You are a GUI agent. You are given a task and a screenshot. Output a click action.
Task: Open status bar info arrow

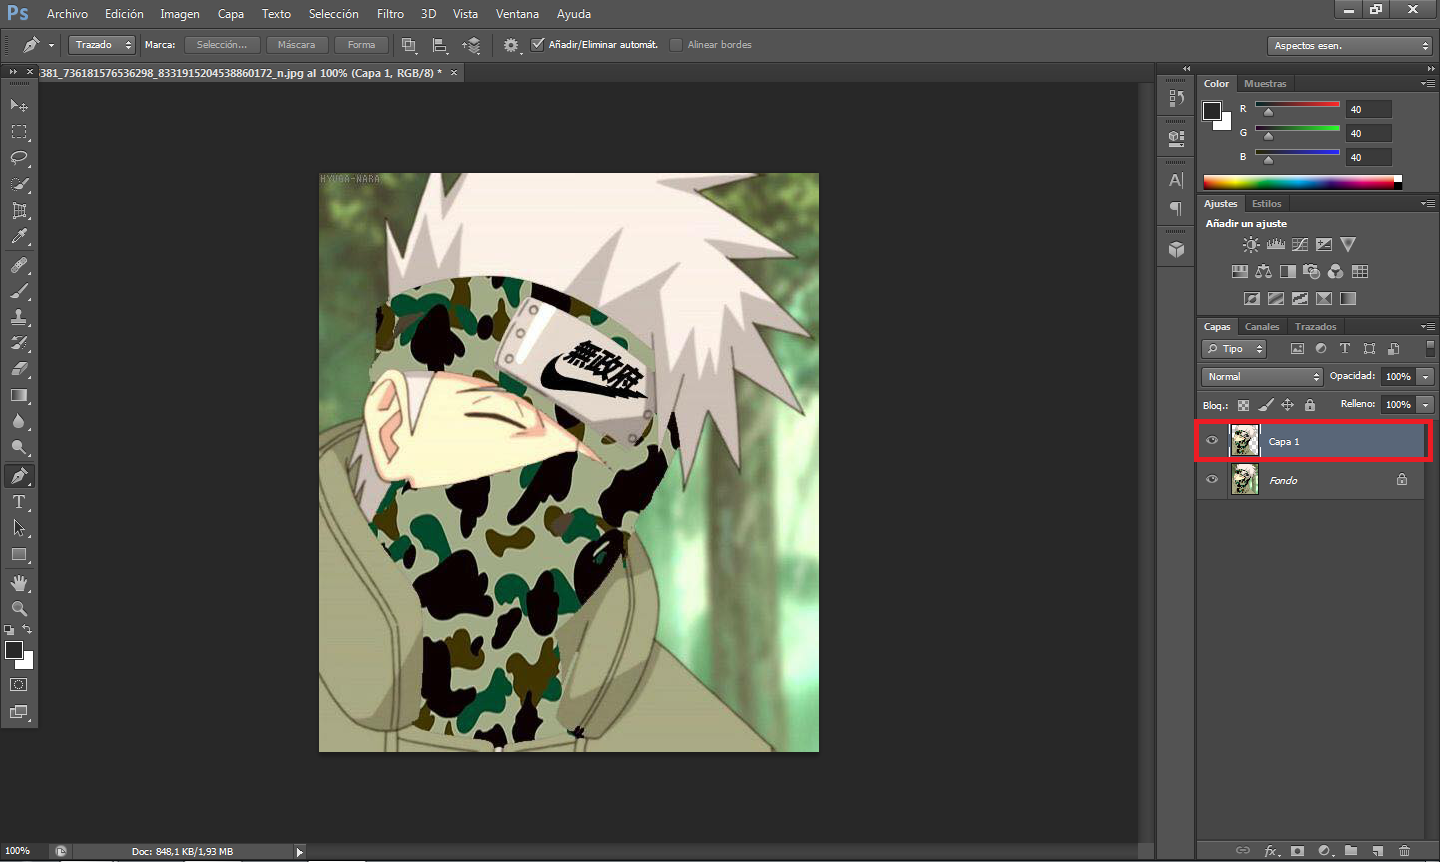coord(299,852)
